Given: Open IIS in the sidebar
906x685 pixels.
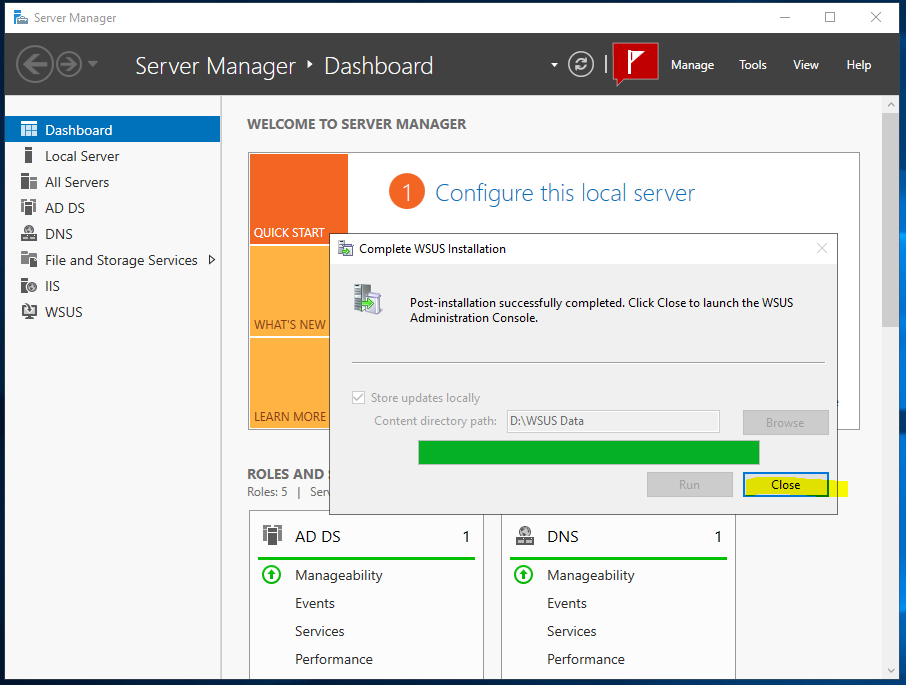Looking at the screenshot, I should click(x=113, y=286).
